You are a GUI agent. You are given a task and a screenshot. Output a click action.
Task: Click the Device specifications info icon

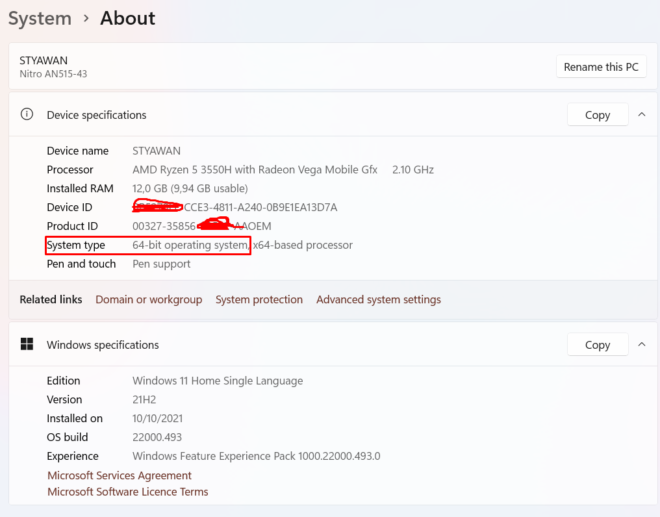(x=27, y=114)
